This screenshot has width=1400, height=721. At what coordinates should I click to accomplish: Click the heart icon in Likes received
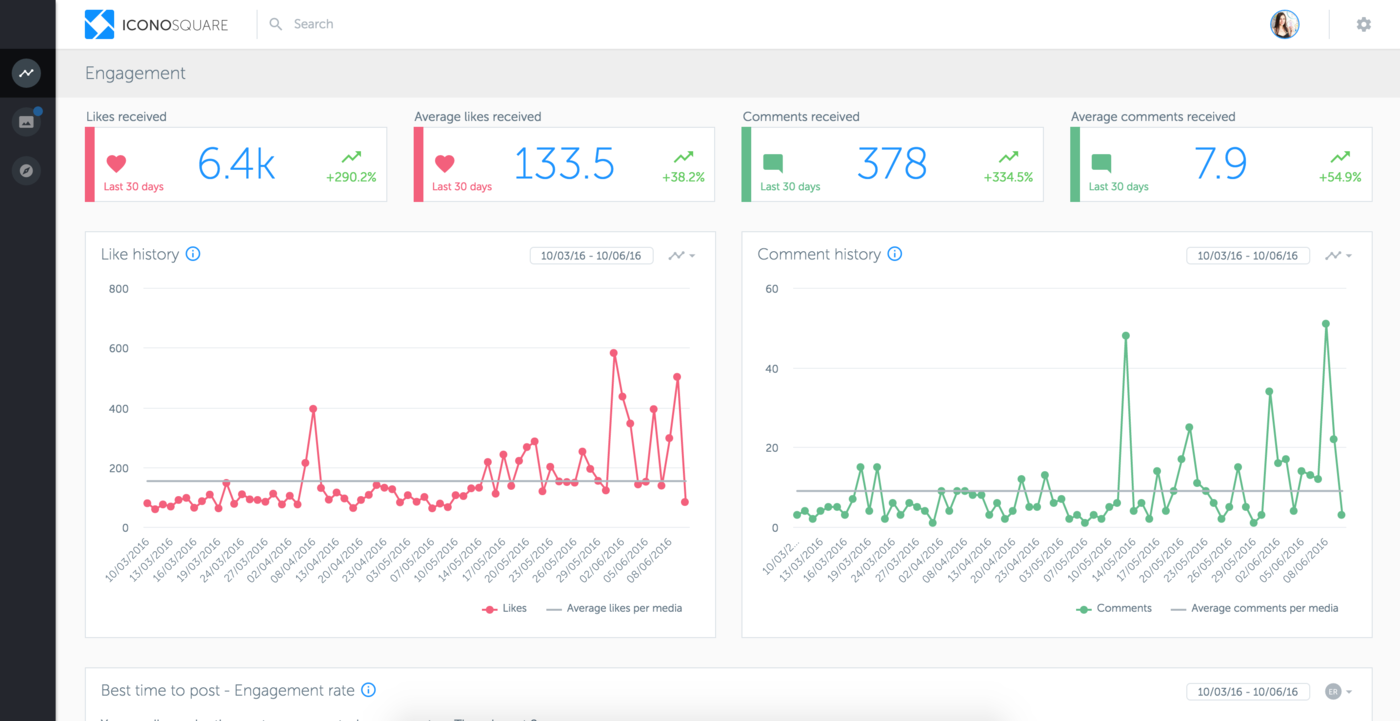117,163
